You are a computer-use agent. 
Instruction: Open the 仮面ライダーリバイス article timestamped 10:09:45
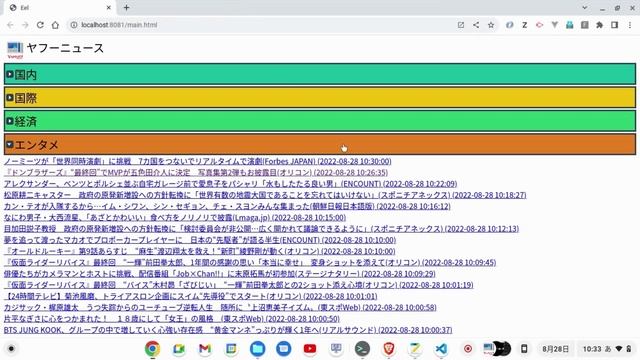(250, 262)
